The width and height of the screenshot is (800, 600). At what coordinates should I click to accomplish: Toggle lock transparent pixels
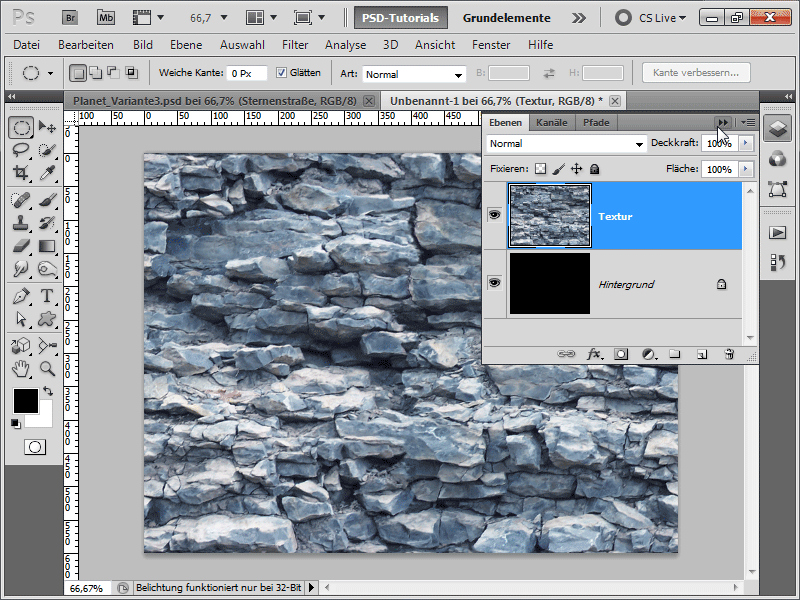coord(540,169)
